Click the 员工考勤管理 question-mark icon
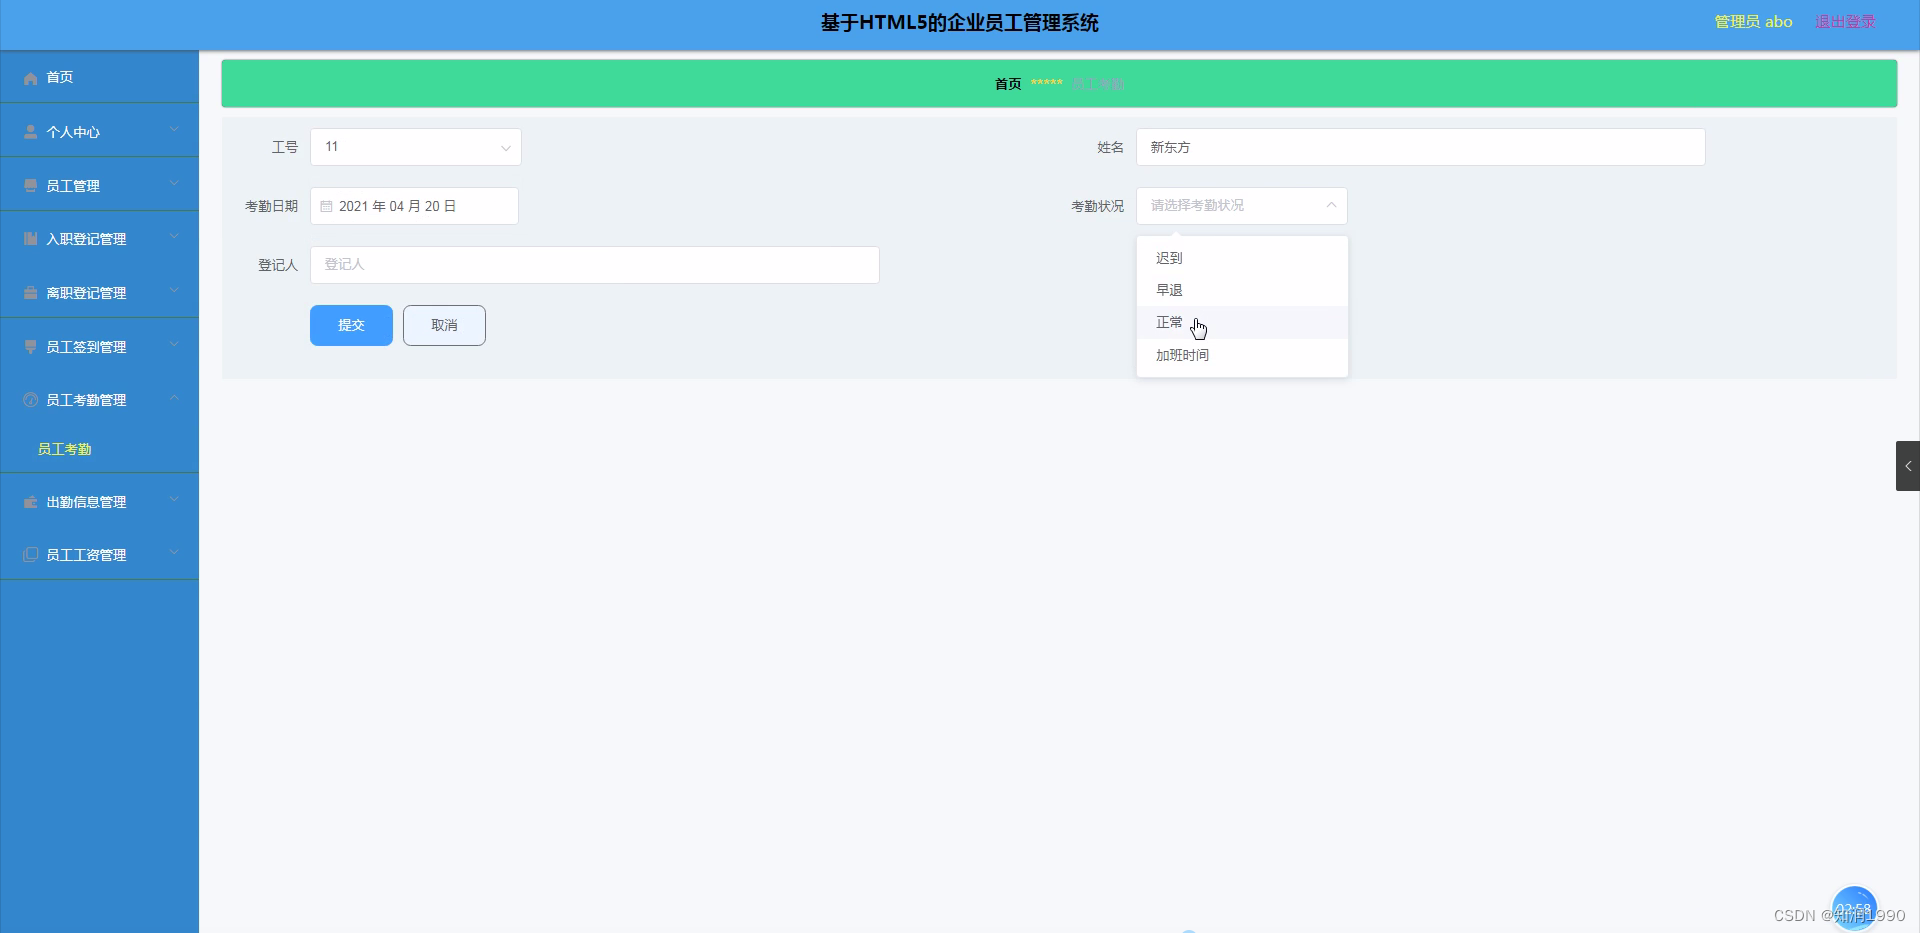The width and height of the screenshot is (1920, 933). [29, 399]
